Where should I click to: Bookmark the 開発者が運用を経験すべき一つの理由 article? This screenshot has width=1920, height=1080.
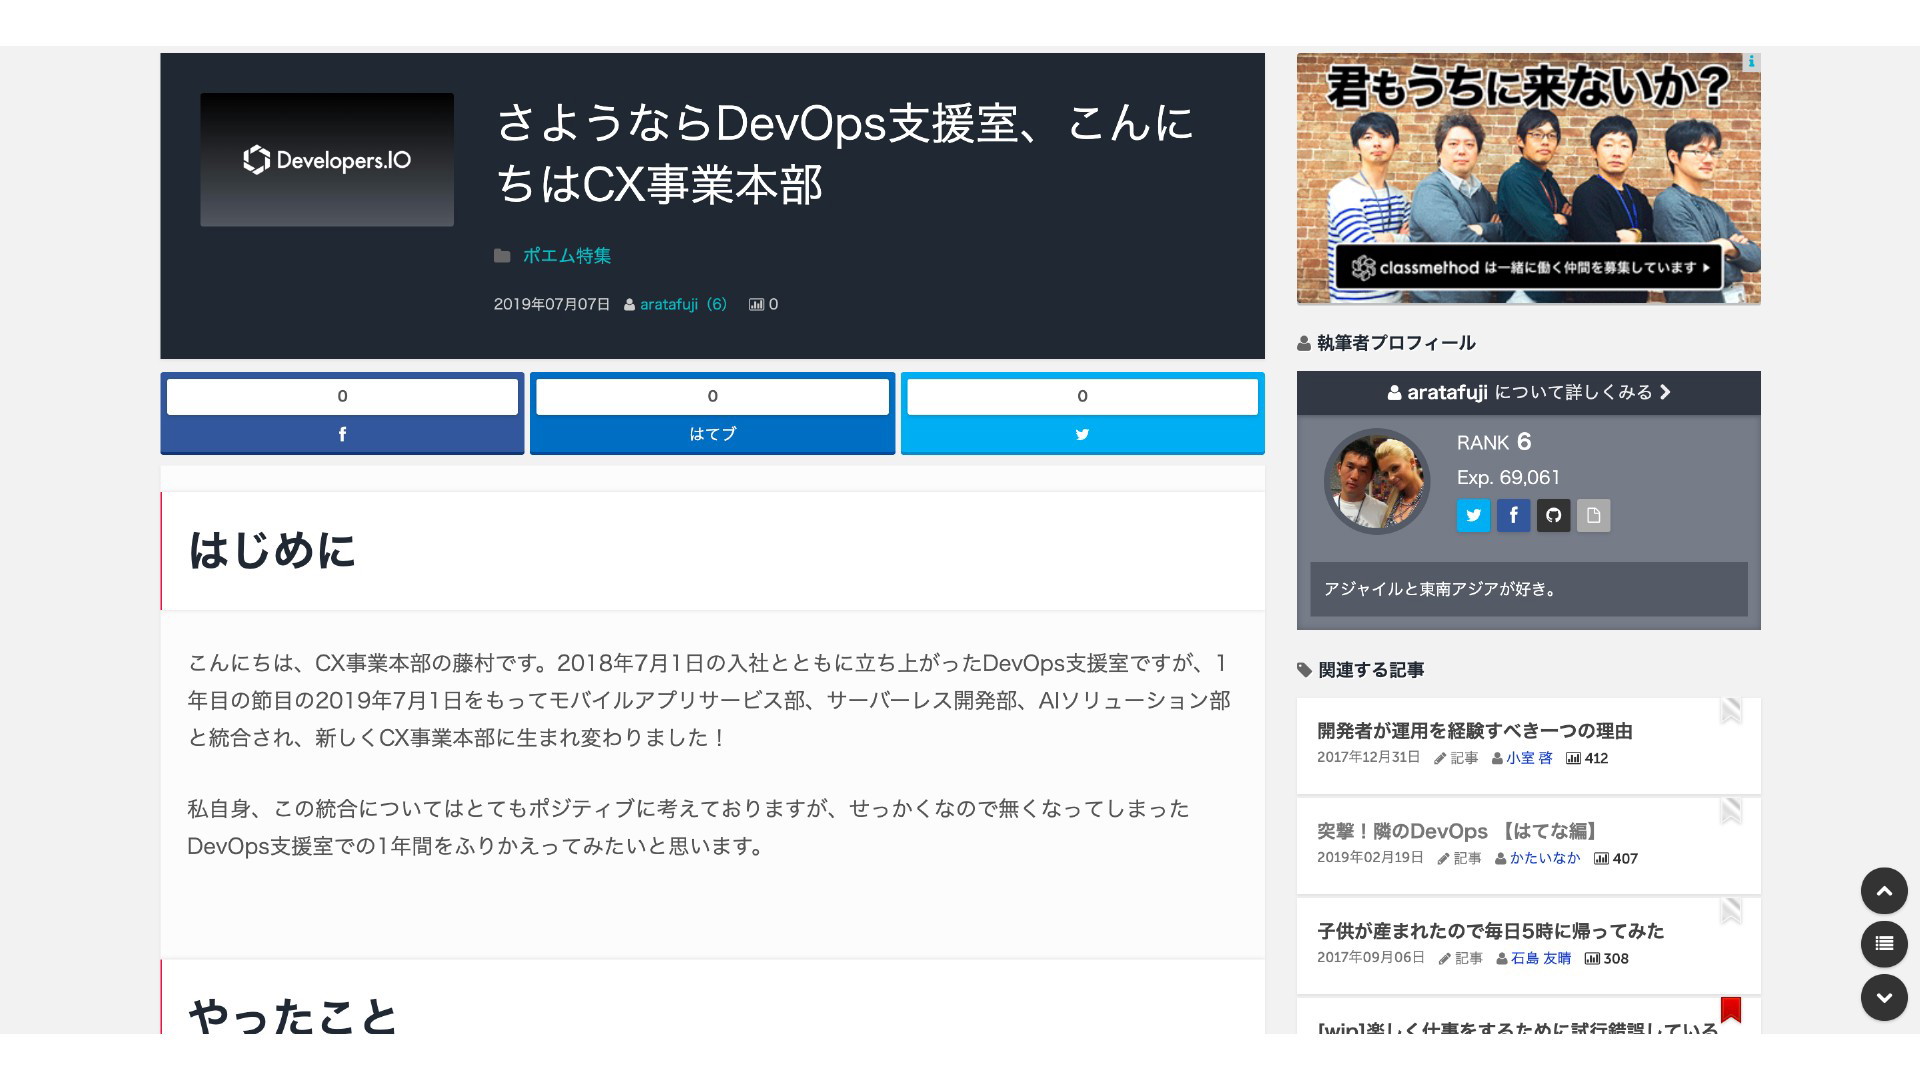click(1731, 711)
